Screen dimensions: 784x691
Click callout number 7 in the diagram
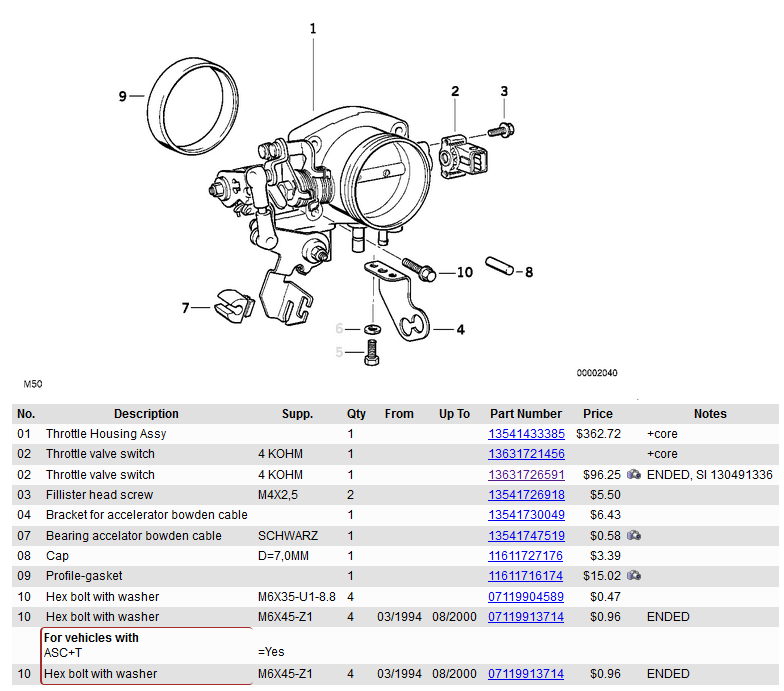185,308
